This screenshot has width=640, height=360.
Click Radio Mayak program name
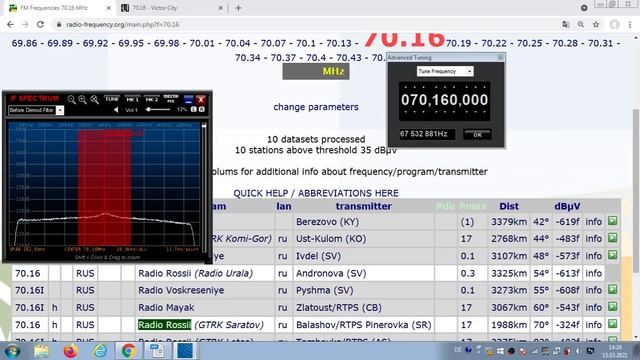[x=166, y=308]
